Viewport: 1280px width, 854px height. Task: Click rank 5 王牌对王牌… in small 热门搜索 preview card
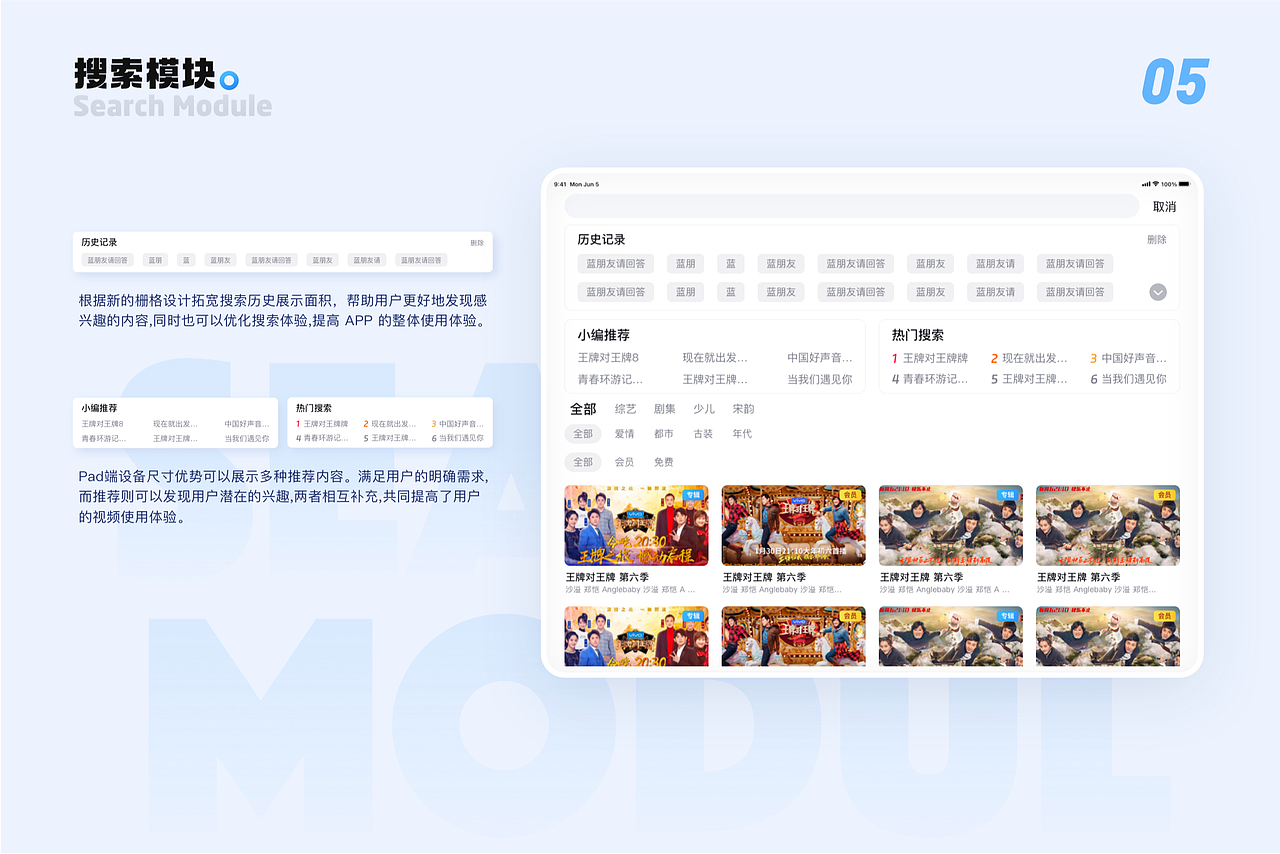pyautogui.click(x=390, y=438)
